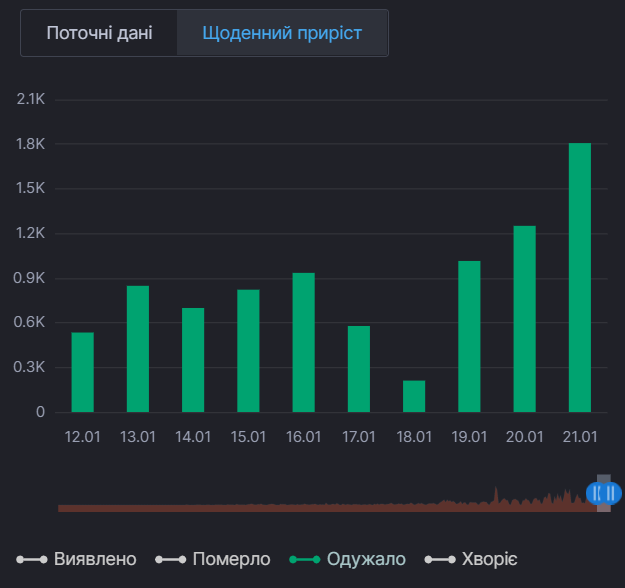Click the green bar for 19.01
This screenshot has width=625, height=588.
click(469, 336)
